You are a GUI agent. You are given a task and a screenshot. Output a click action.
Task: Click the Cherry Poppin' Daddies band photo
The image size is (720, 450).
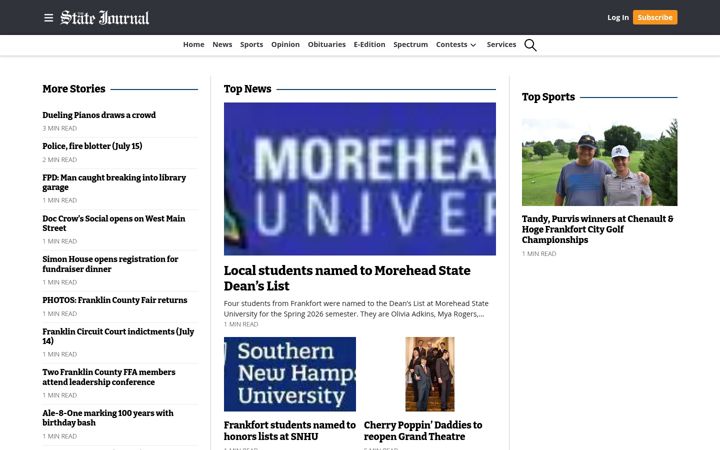[430, 374]
